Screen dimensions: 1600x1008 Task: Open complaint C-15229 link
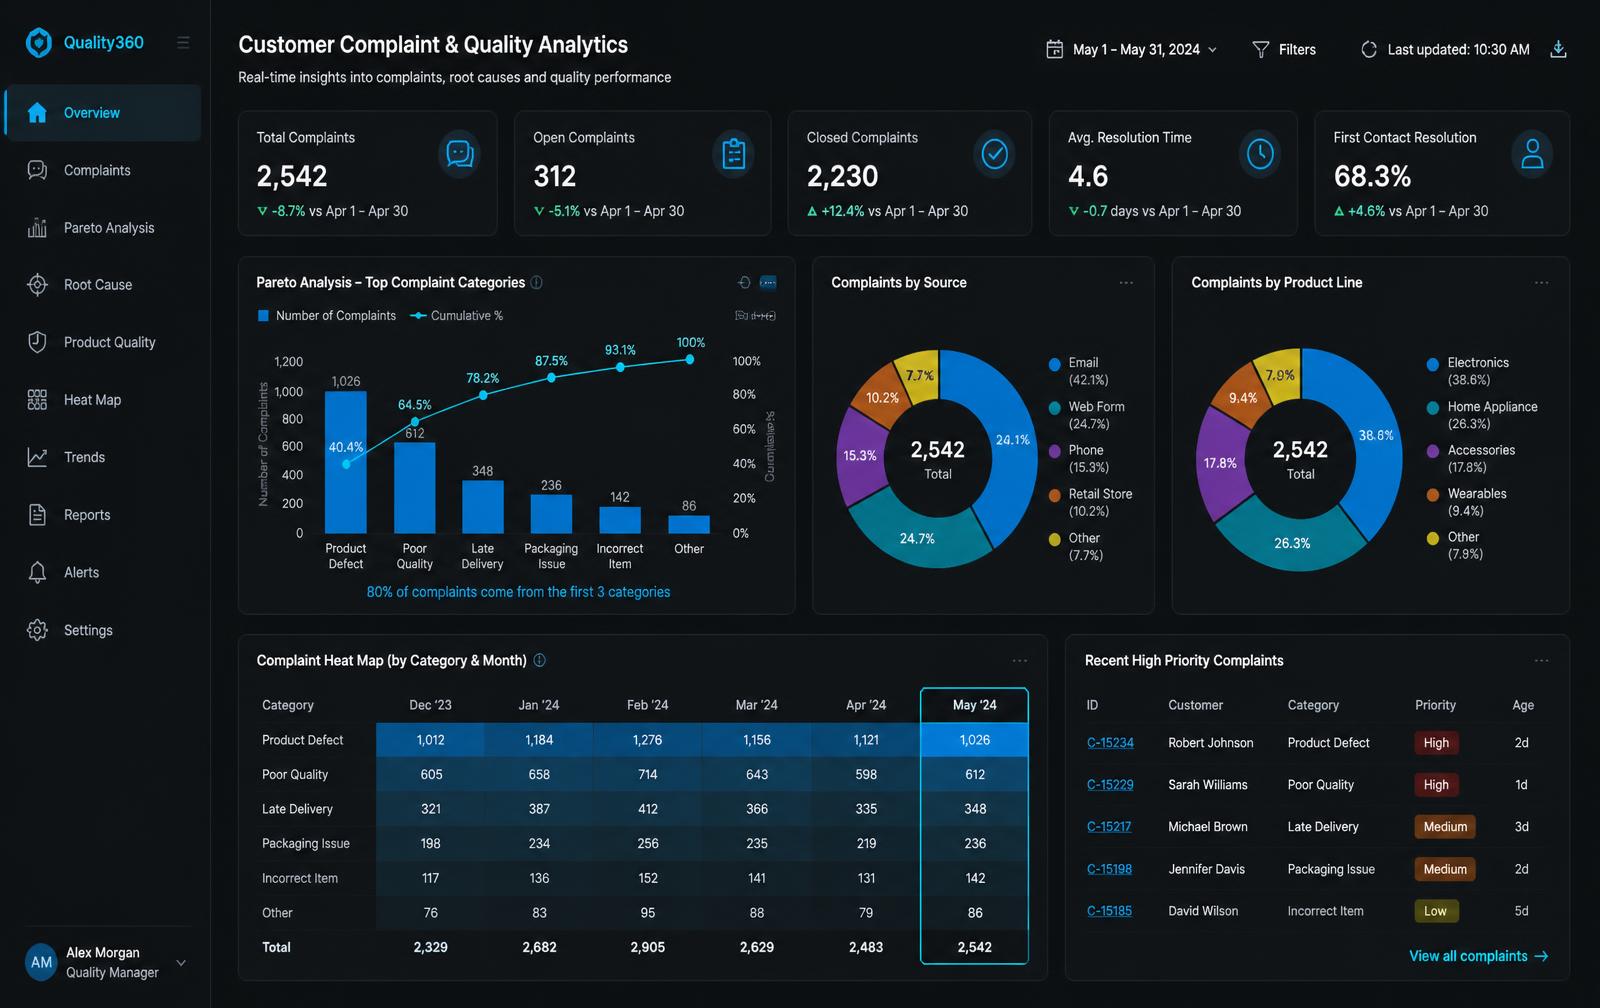coord(1110,785)
